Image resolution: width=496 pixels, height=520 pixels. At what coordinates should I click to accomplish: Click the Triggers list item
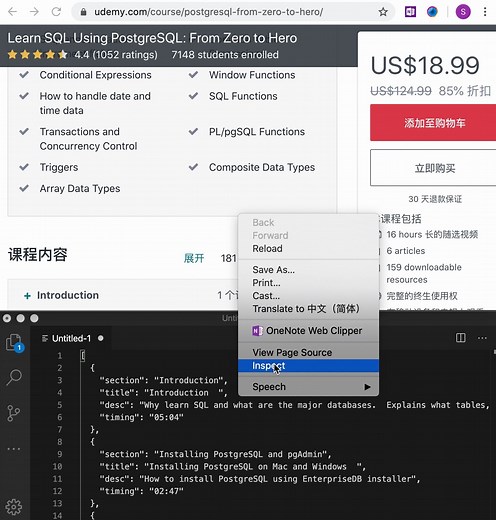(59, 167)
